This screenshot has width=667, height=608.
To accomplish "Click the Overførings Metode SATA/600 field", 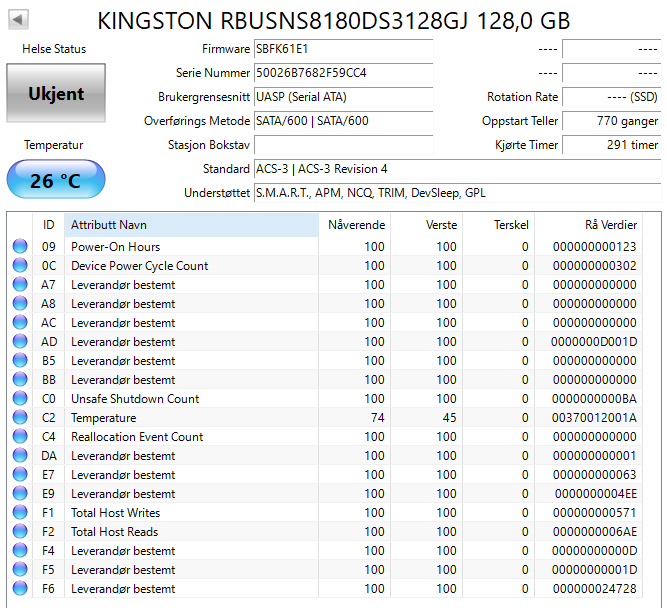I will point(343,121).
